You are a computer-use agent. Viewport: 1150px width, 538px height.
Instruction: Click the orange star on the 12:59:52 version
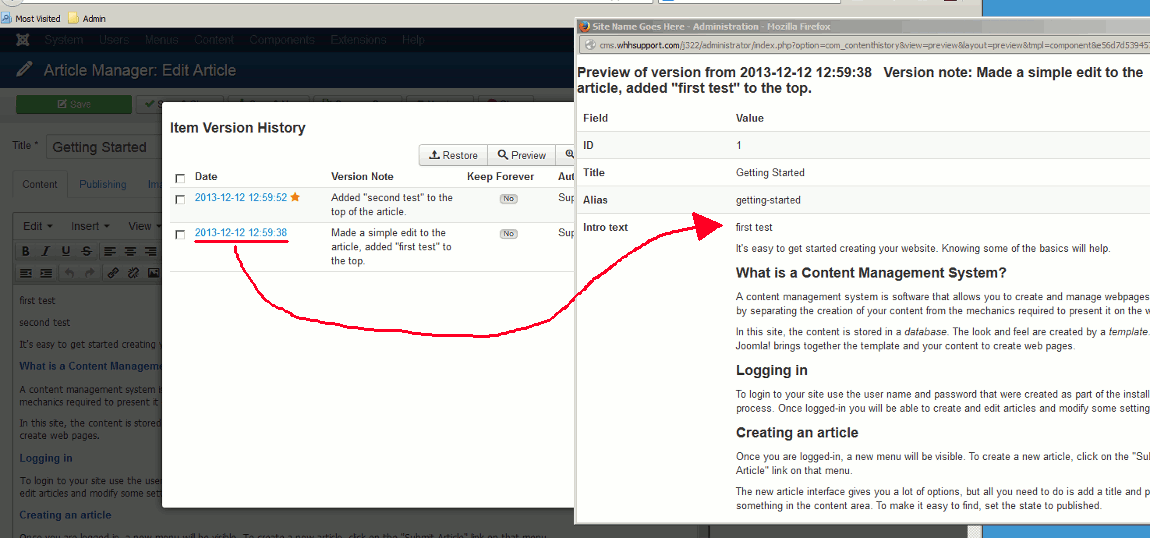[x=295, y=197]
